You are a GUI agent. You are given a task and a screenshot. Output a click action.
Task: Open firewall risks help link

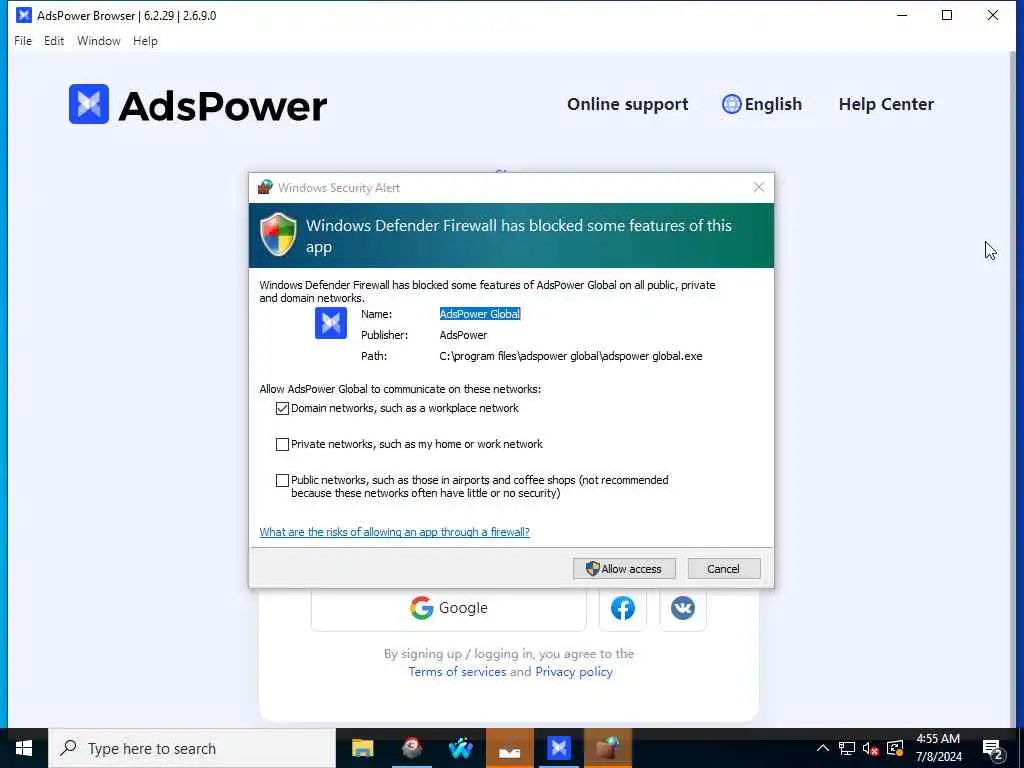(x=394, y=532)
